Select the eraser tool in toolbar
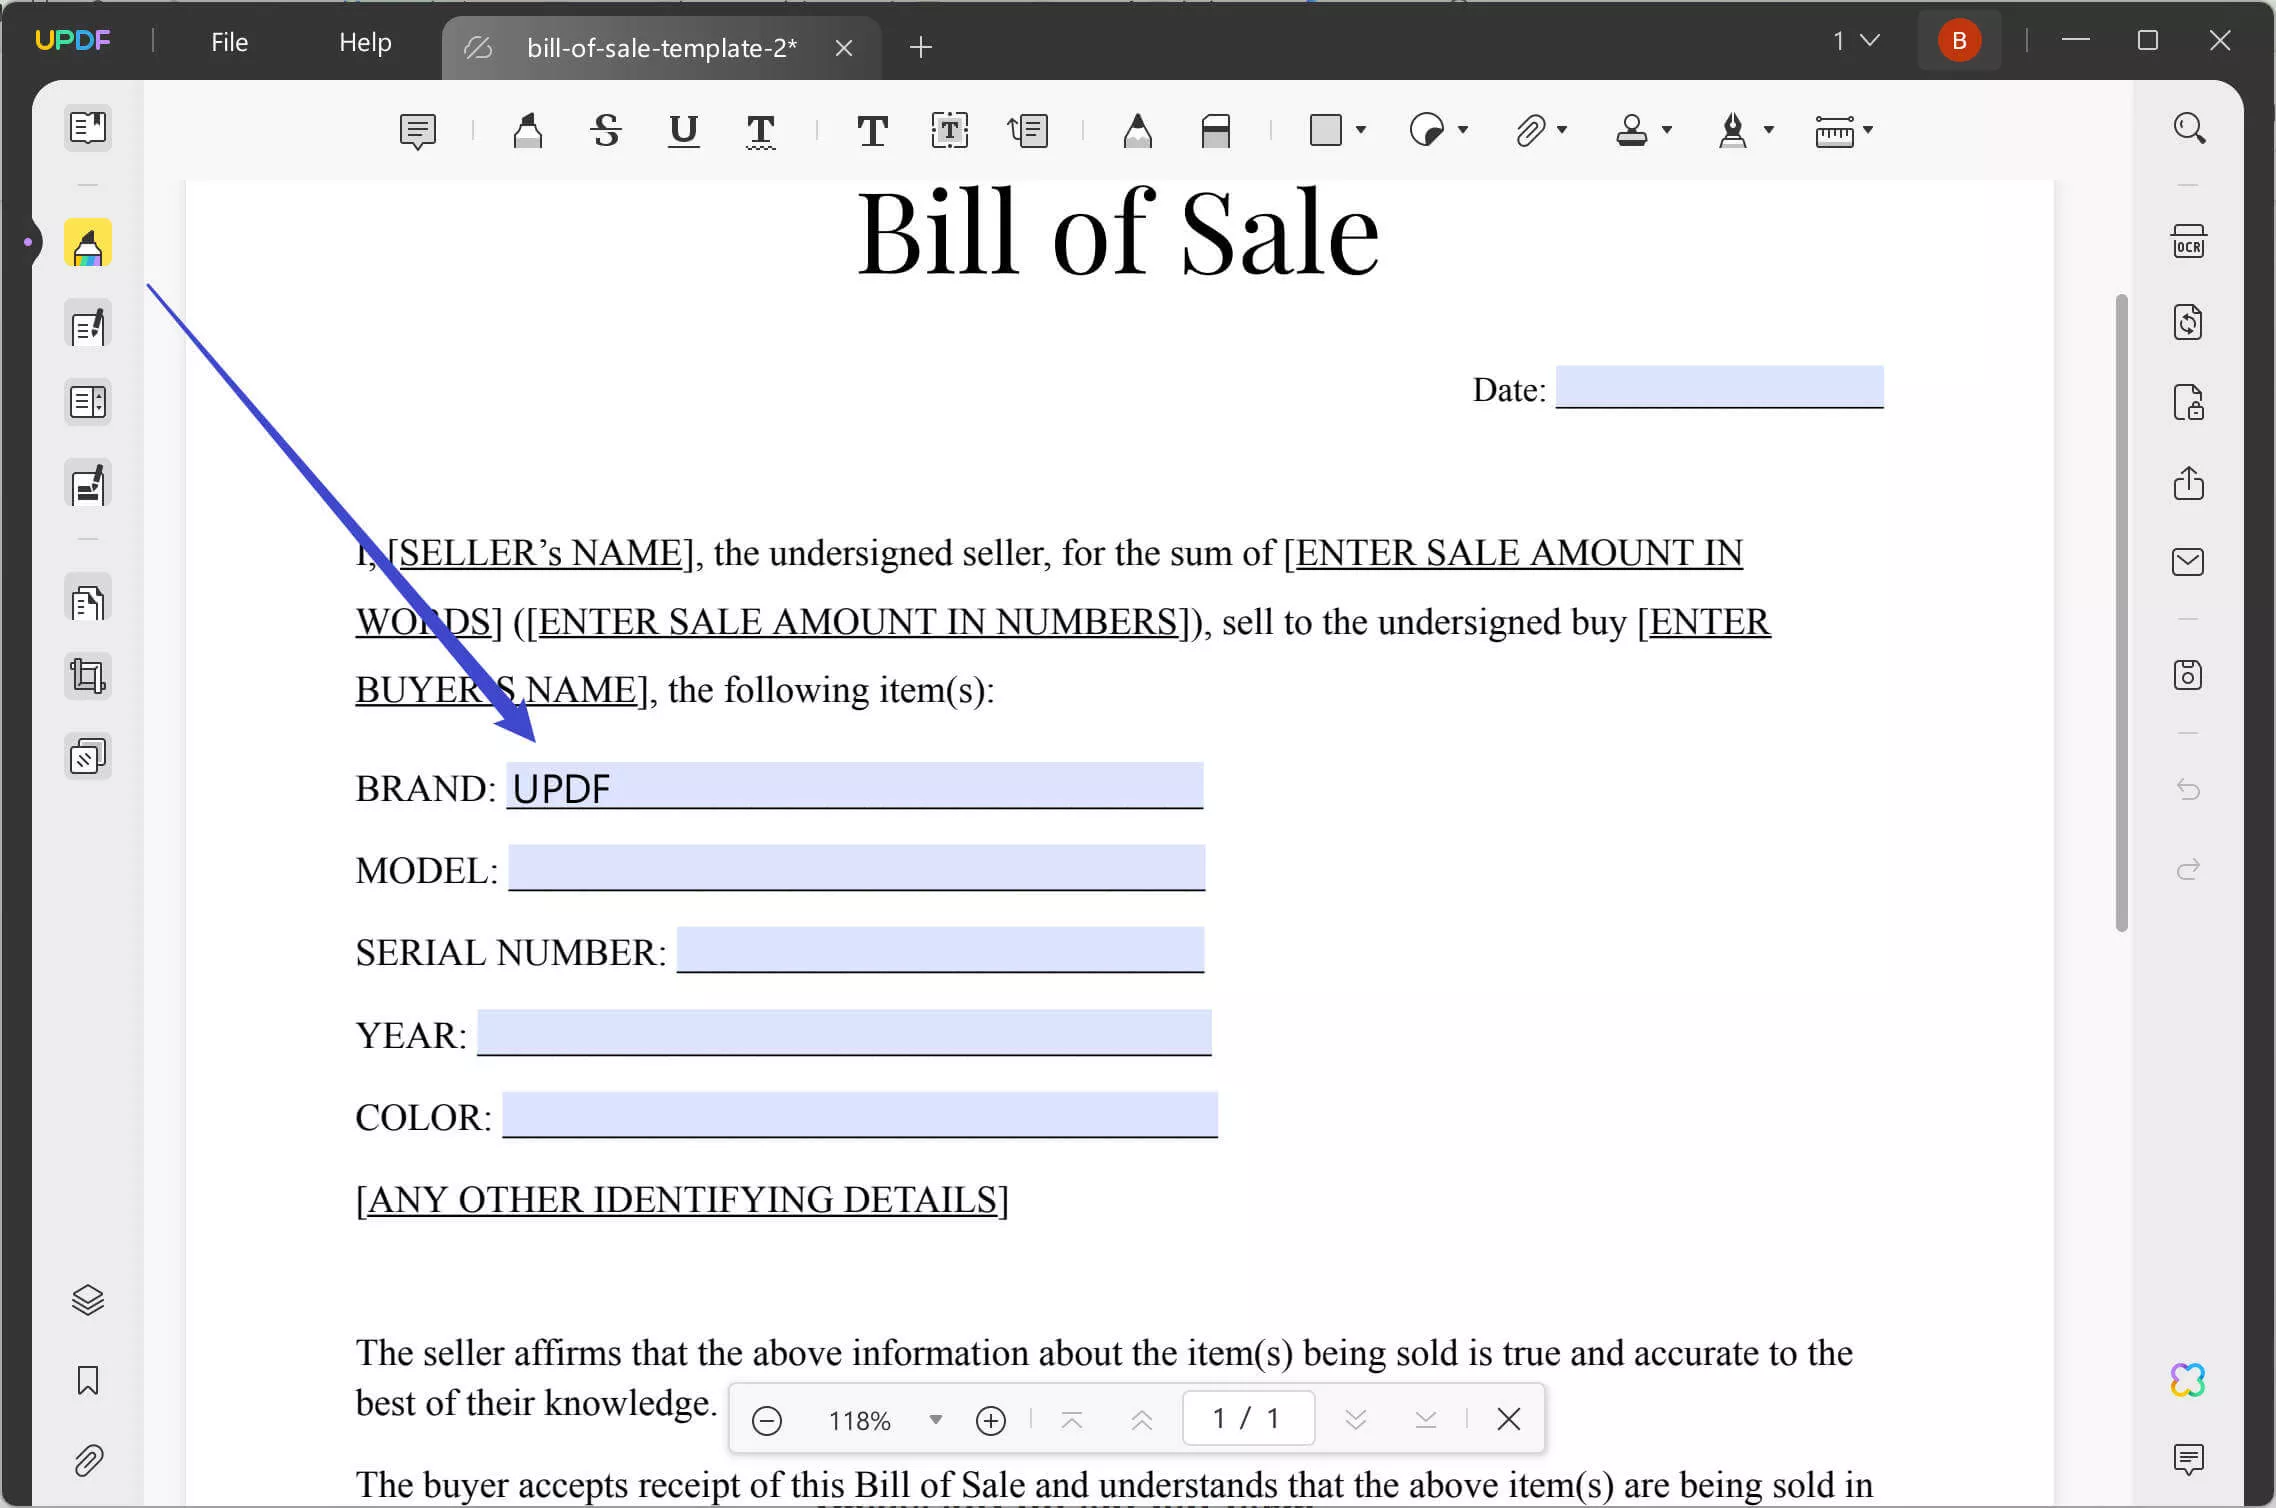 [1215, 131]
